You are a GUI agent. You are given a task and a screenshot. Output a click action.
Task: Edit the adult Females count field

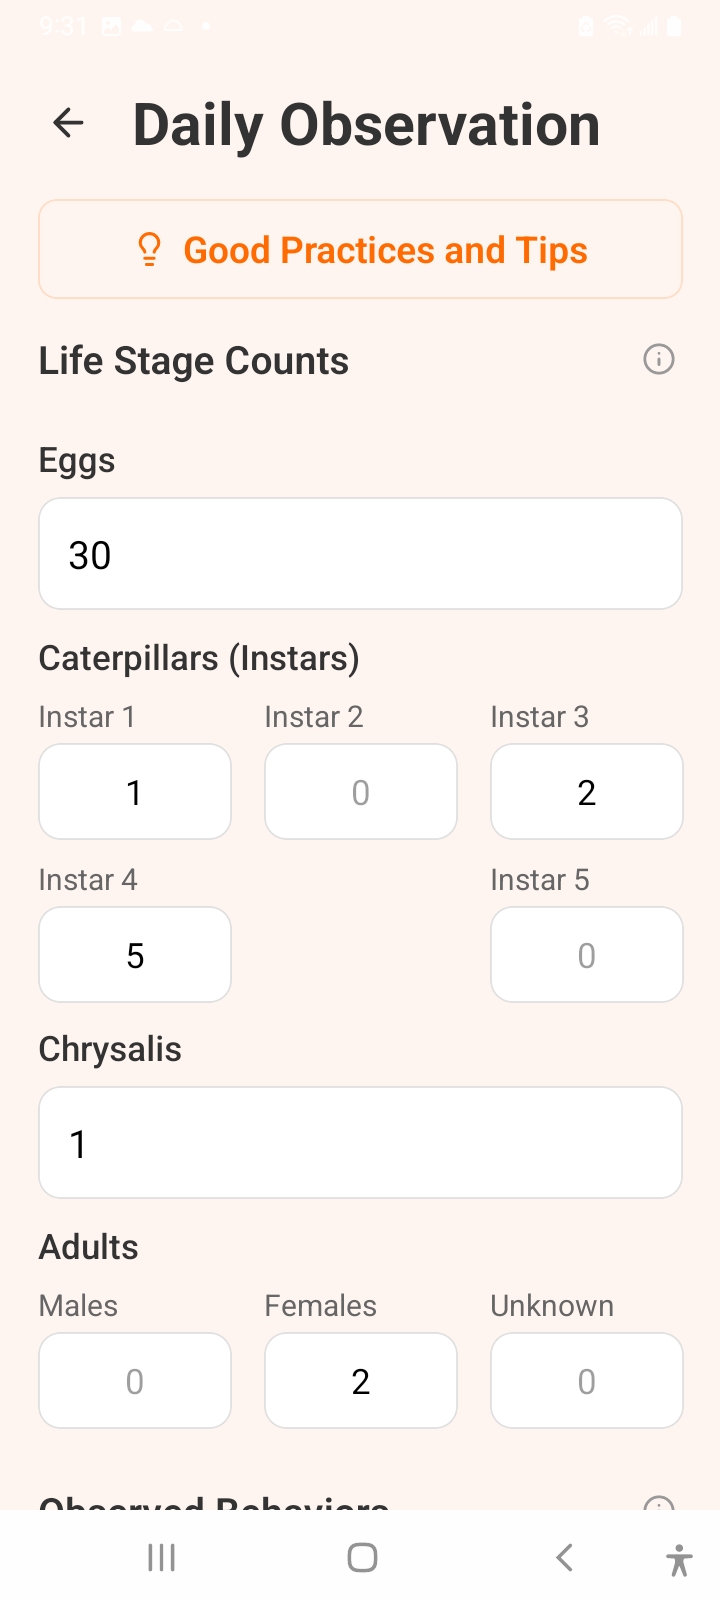[361, 1381]
